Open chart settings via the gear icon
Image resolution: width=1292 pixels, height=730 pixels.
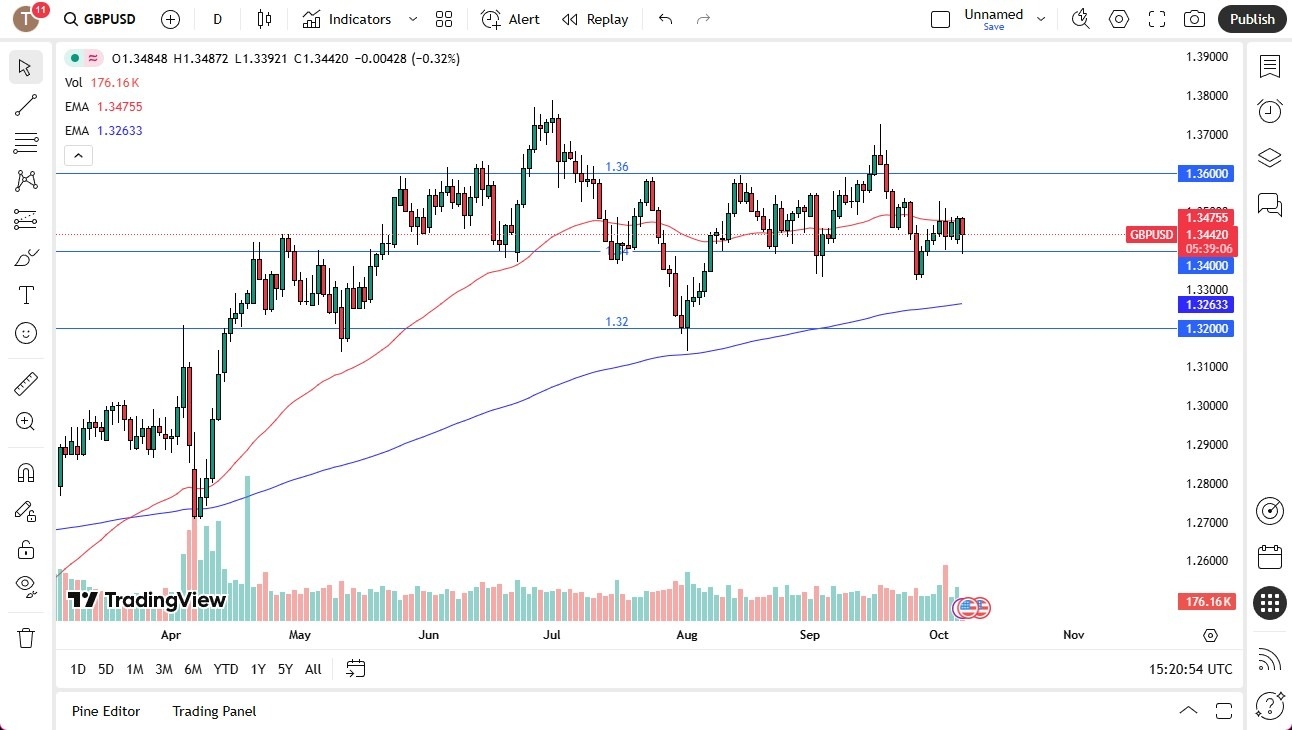click(x=1118, y=18)
